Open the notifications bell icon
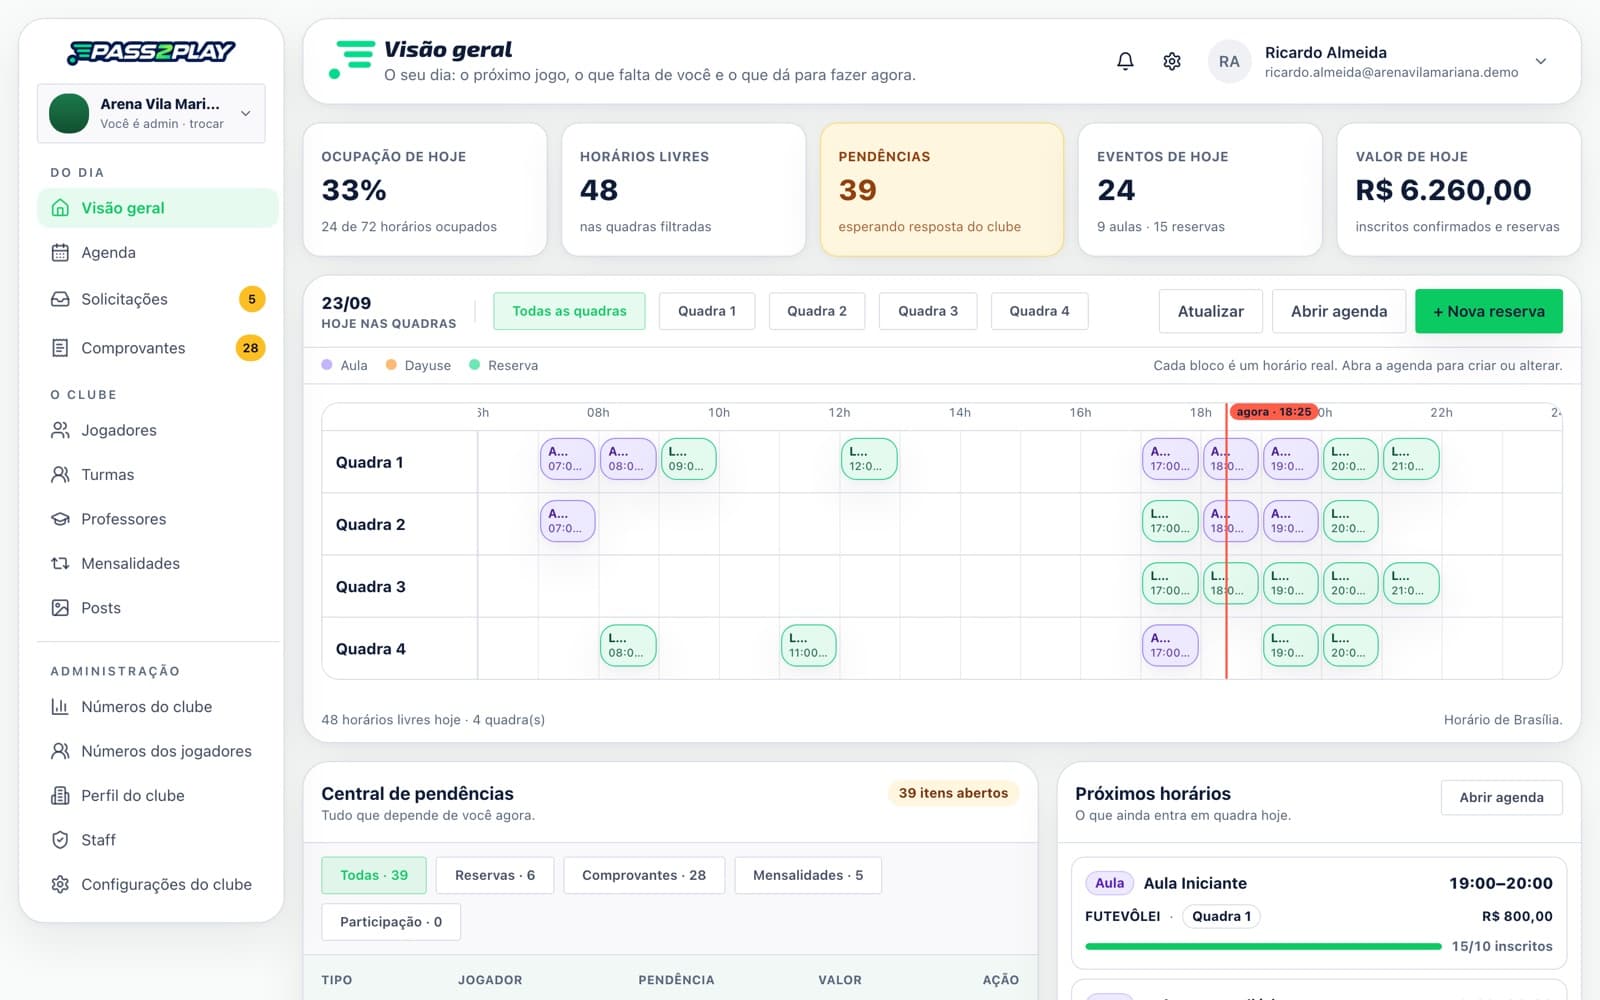Screen dimensions: 1600x1000 (x=1125, y=61)
